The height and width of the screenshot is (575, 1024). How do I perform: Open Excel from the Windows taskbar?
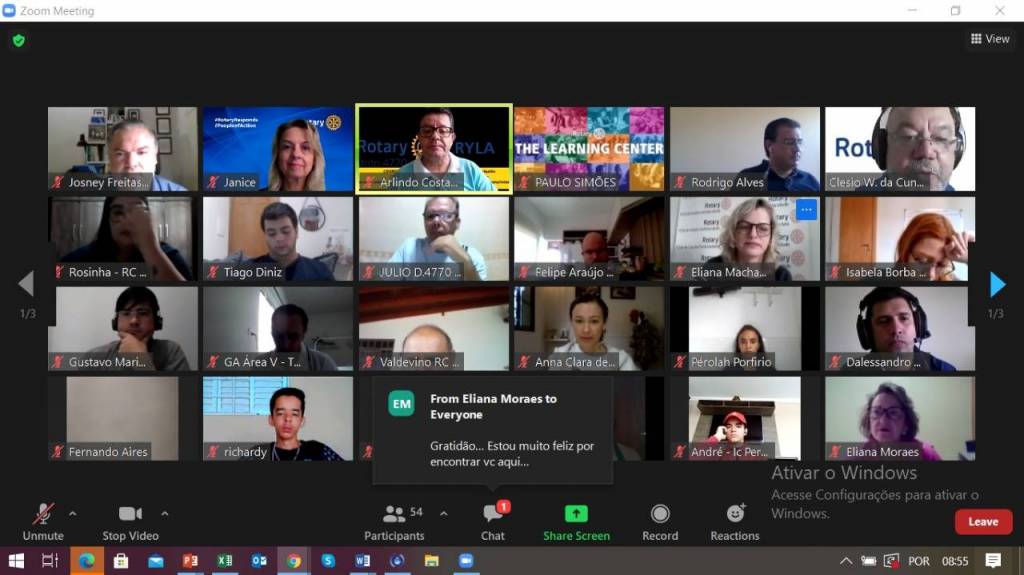click(224, 561)
